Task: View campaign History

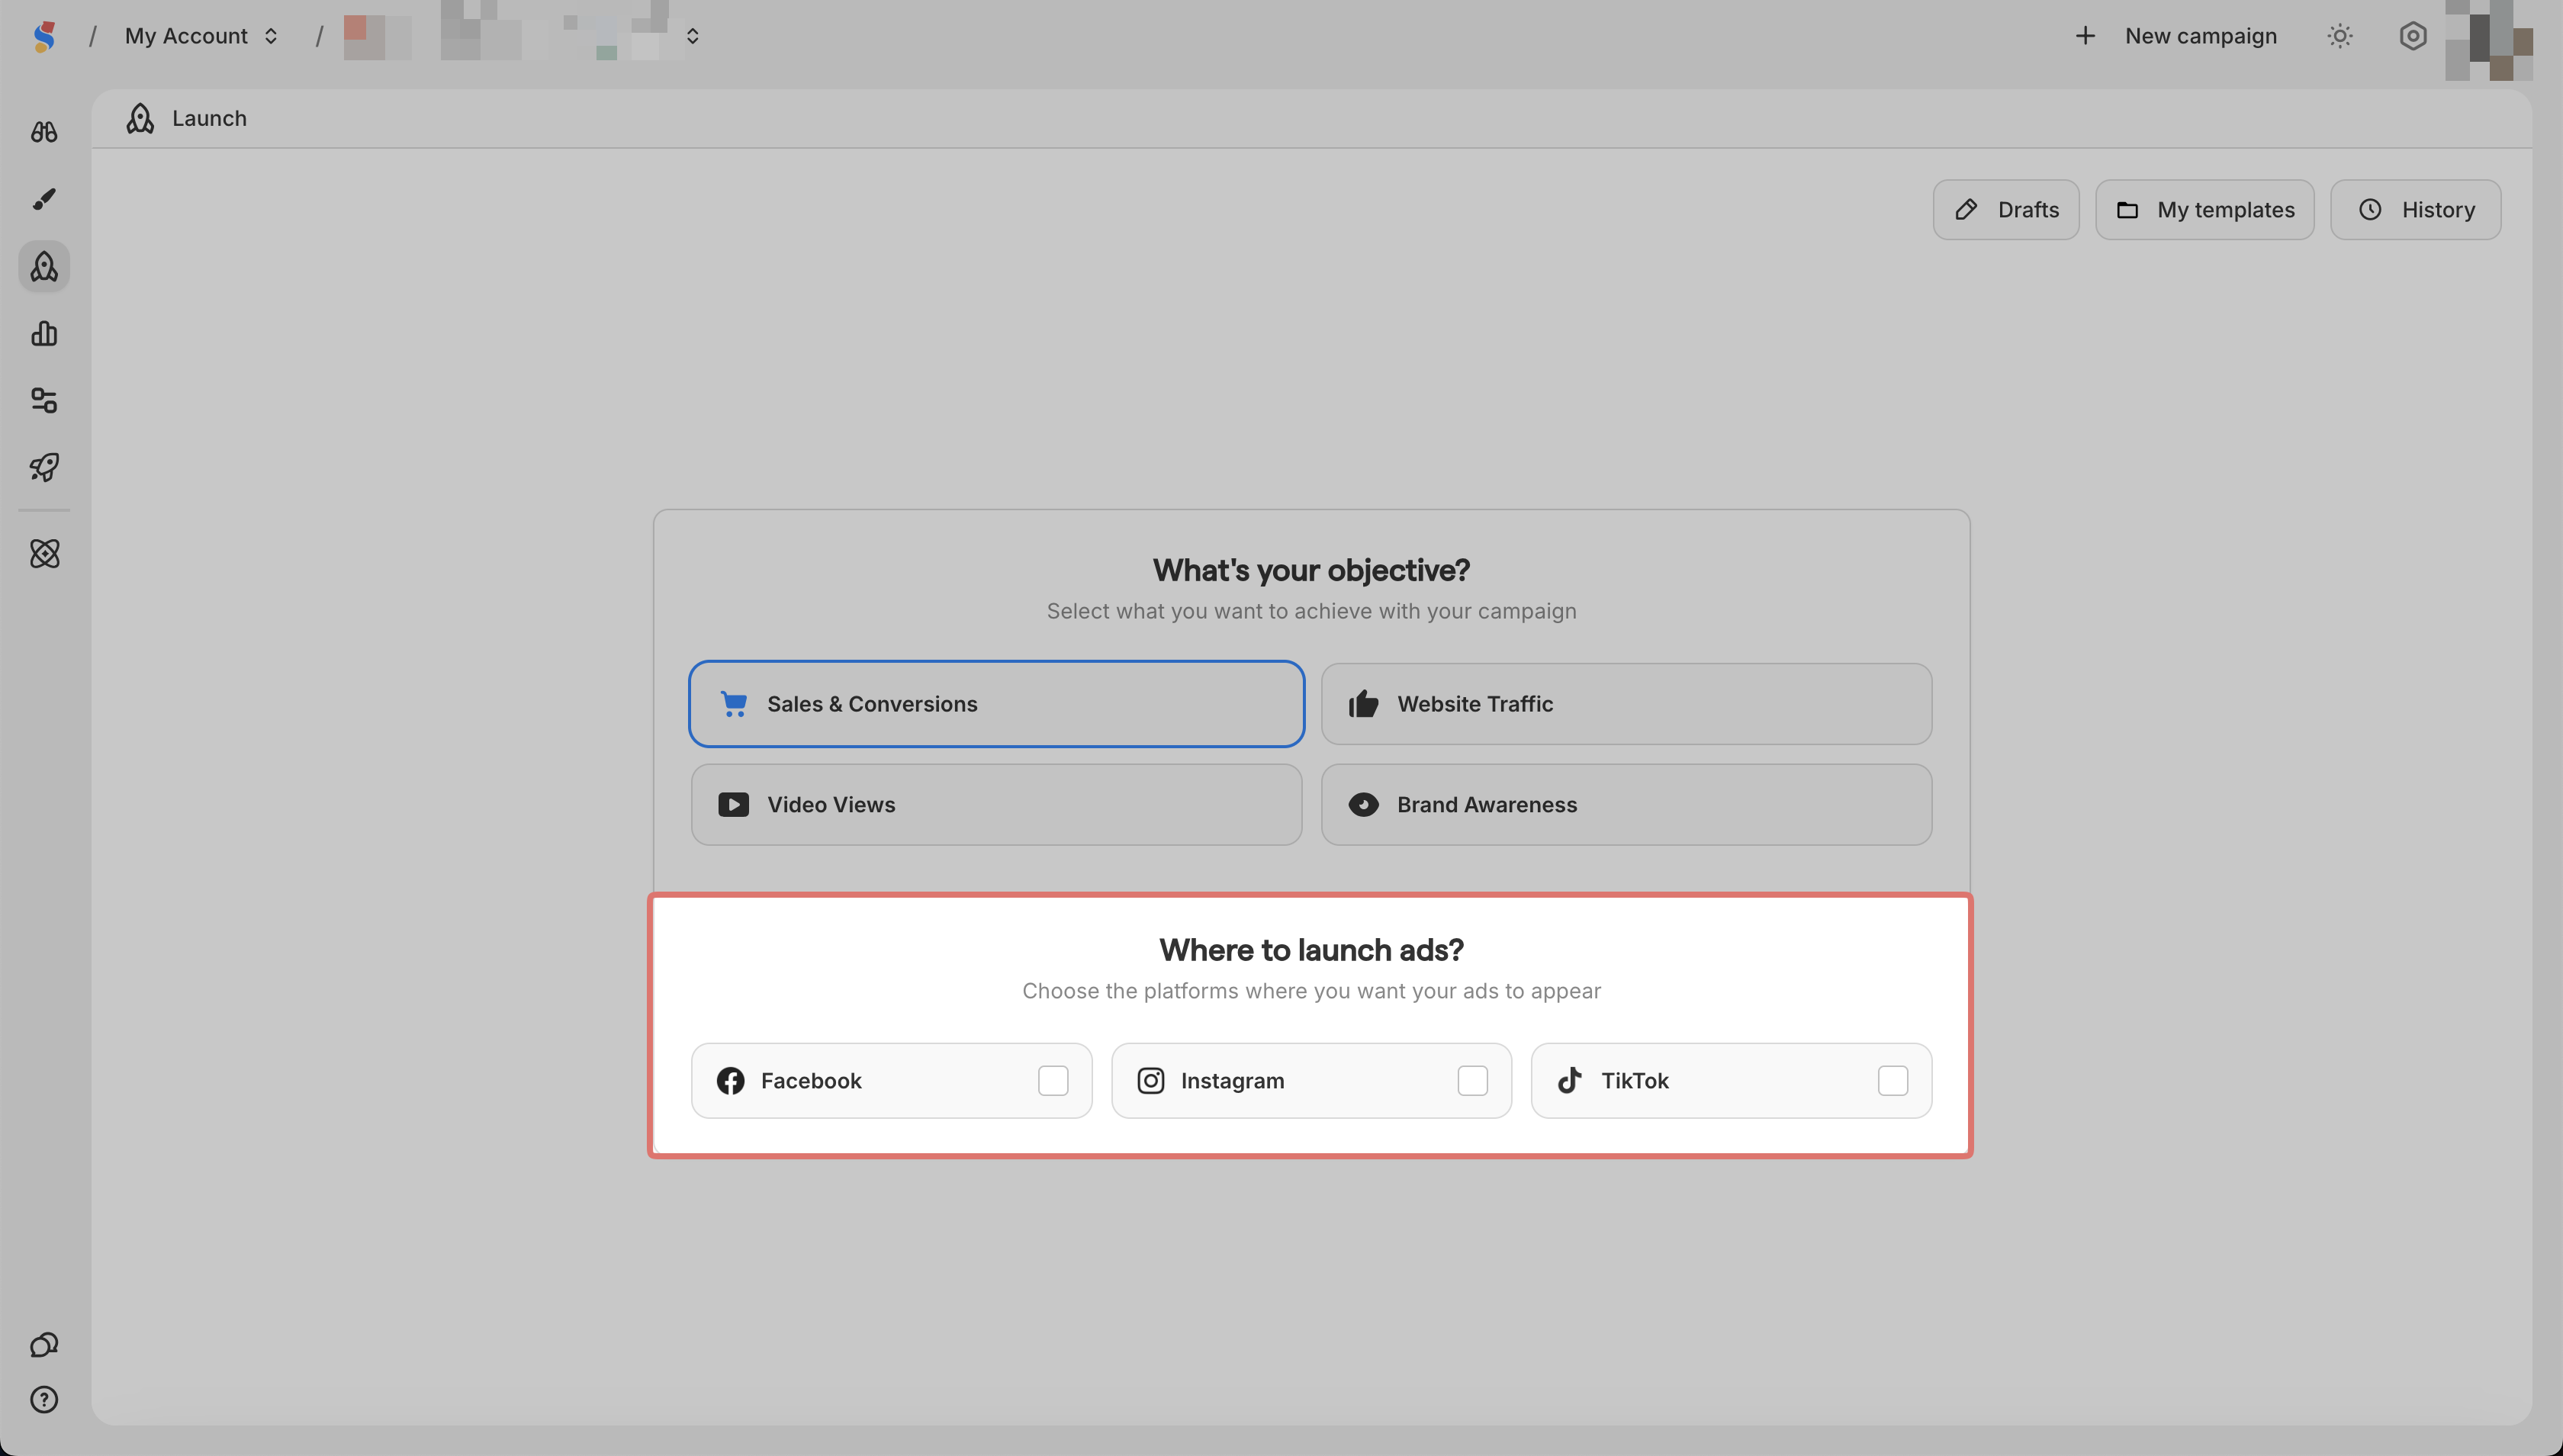Action: pos(2415,210)
